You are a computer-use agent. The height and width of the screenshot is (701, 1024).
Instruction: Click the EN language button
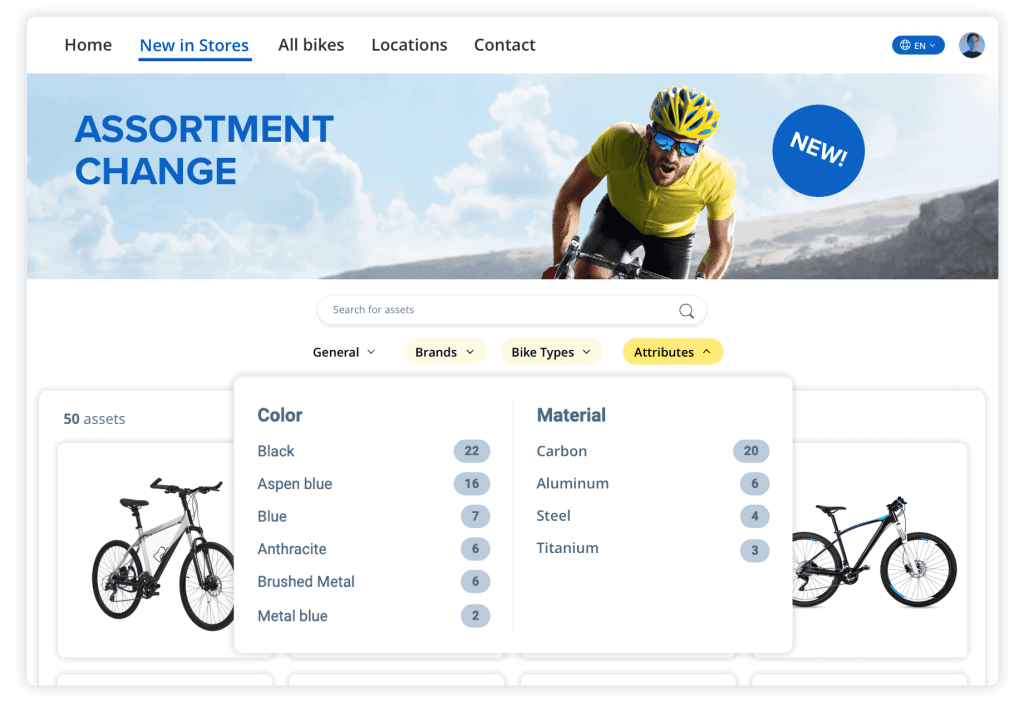coord(917,45)
